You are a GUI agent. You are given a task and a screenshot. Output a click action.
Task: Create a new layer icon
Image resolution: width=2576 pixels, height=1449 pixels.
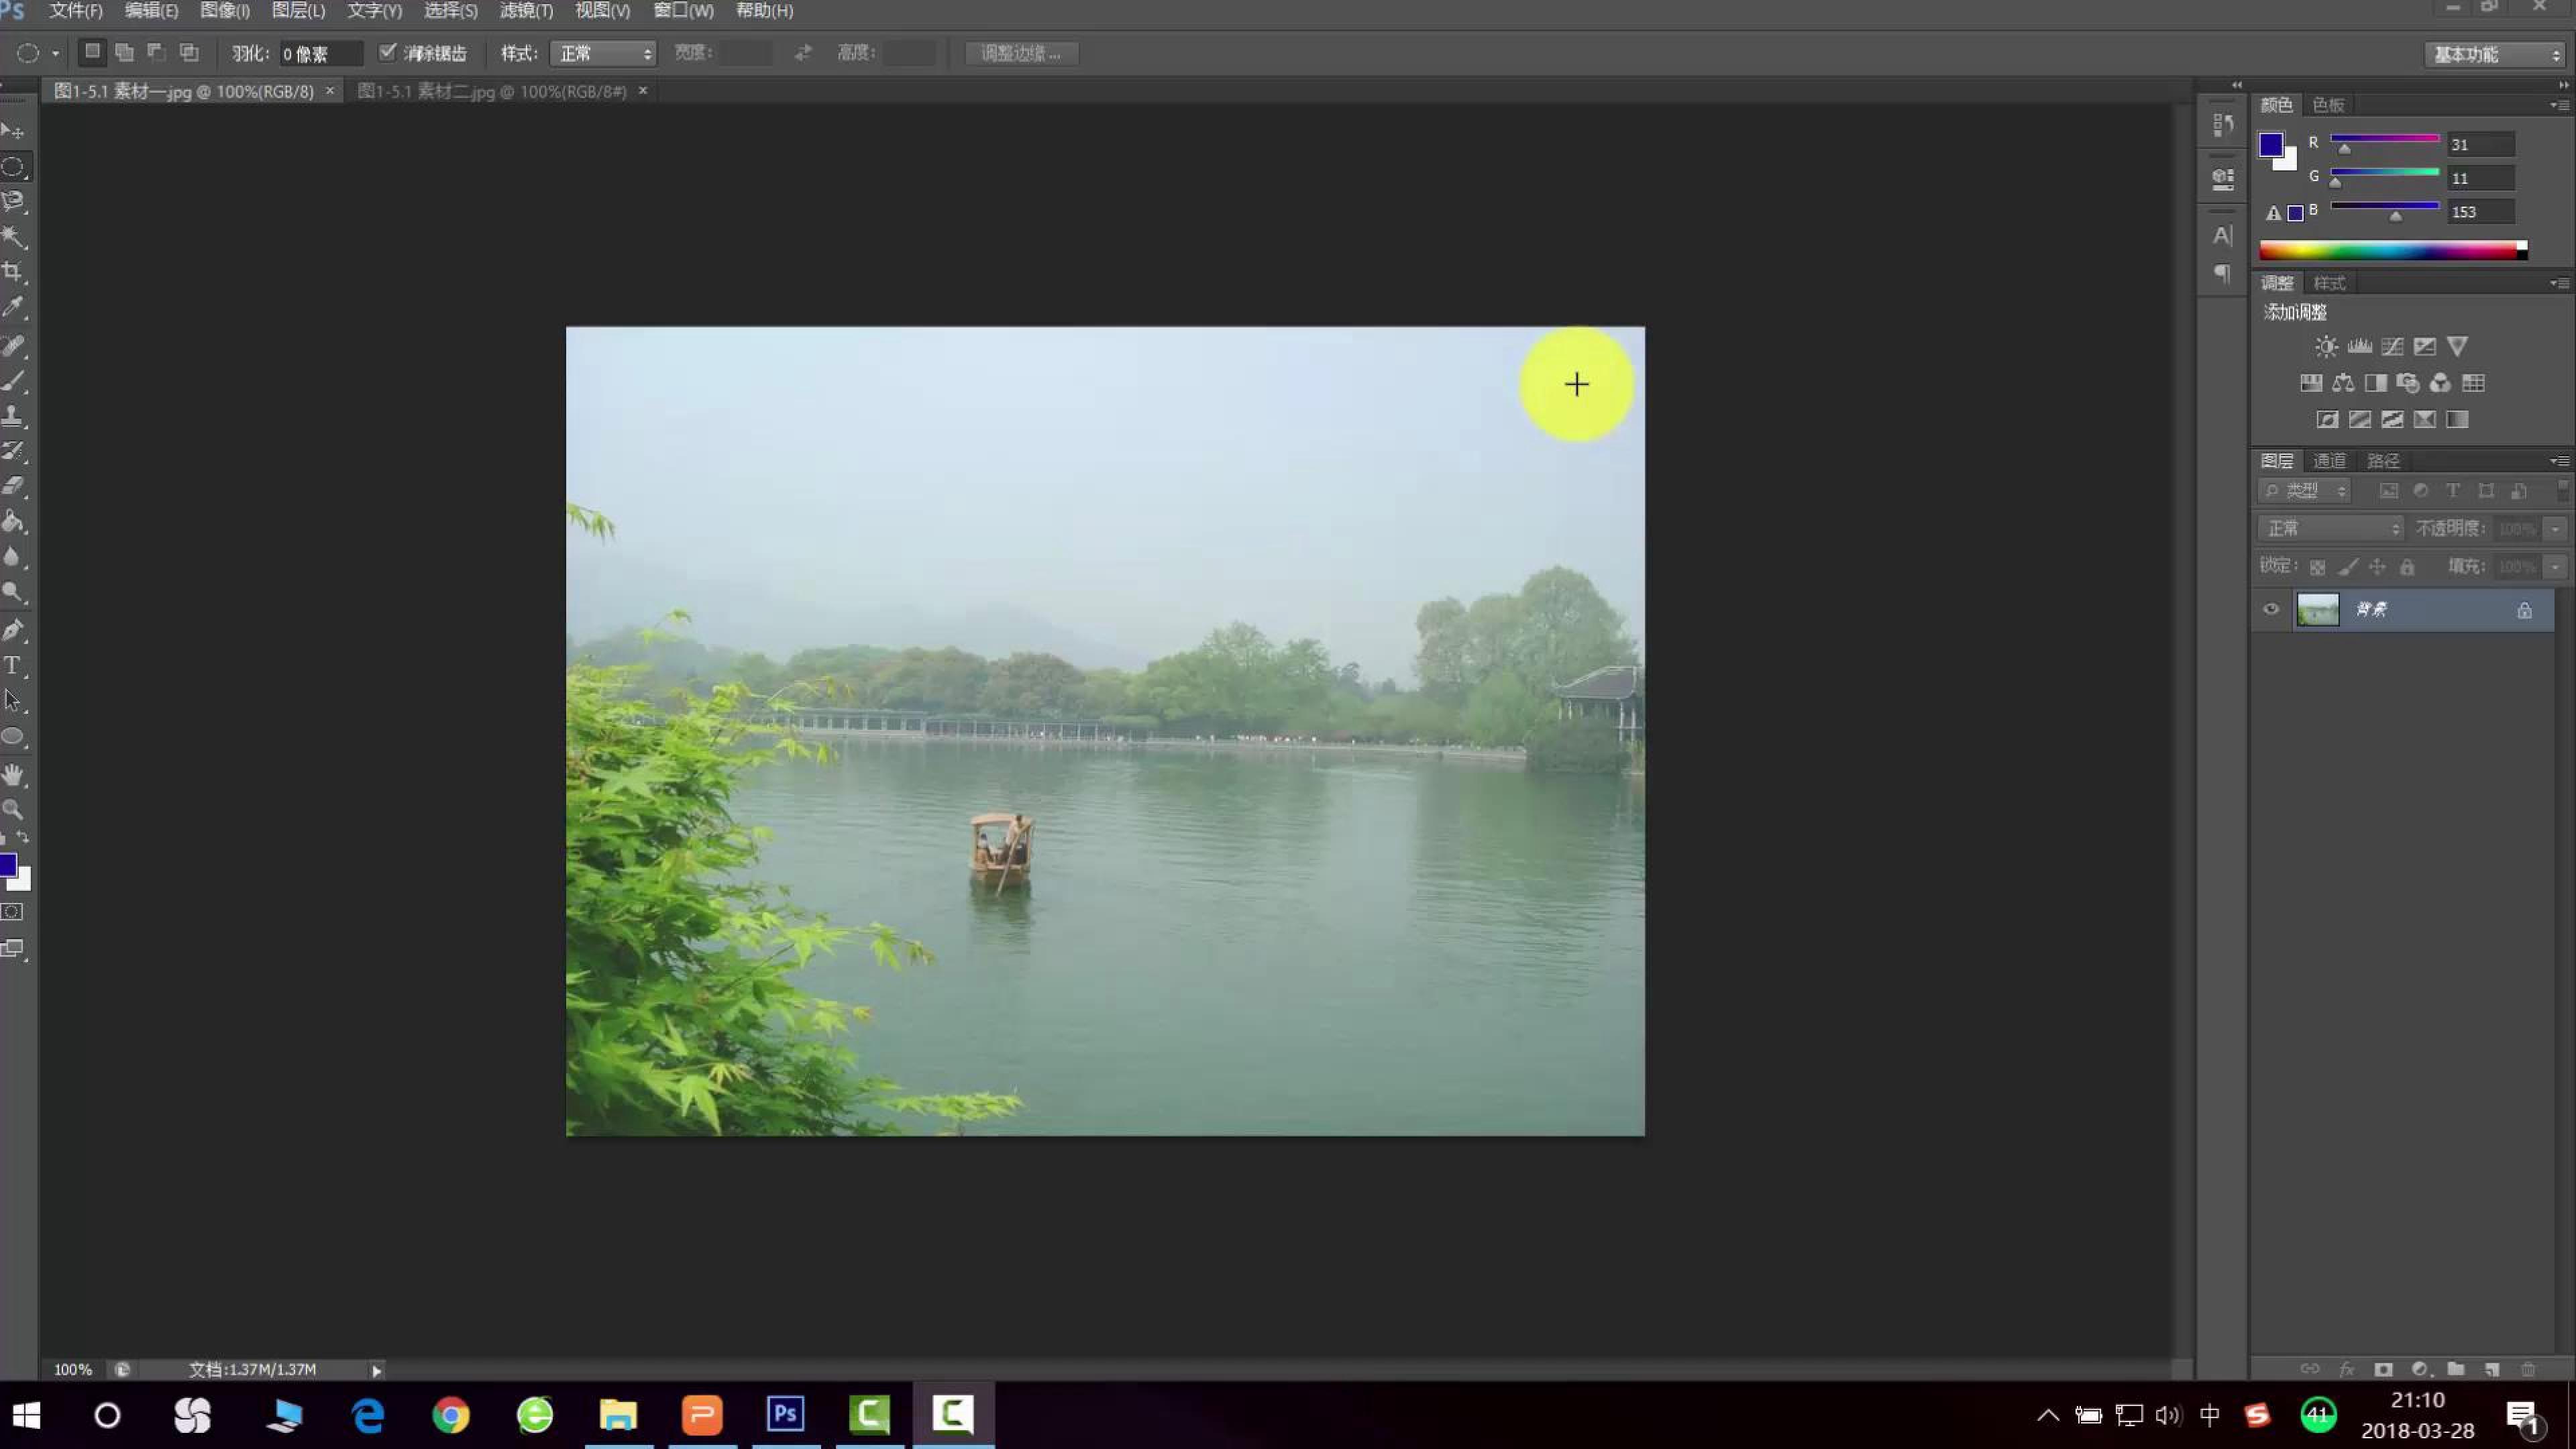tap(2492, 1369)
